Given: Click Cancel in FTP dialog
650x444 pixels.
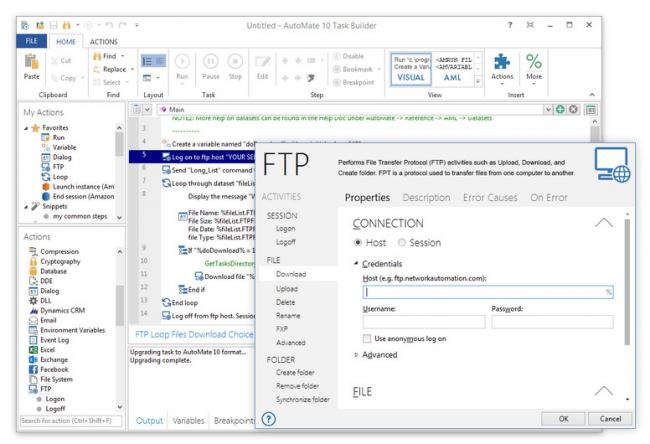Looking at the screenshot, I should [x=610, y=419].
